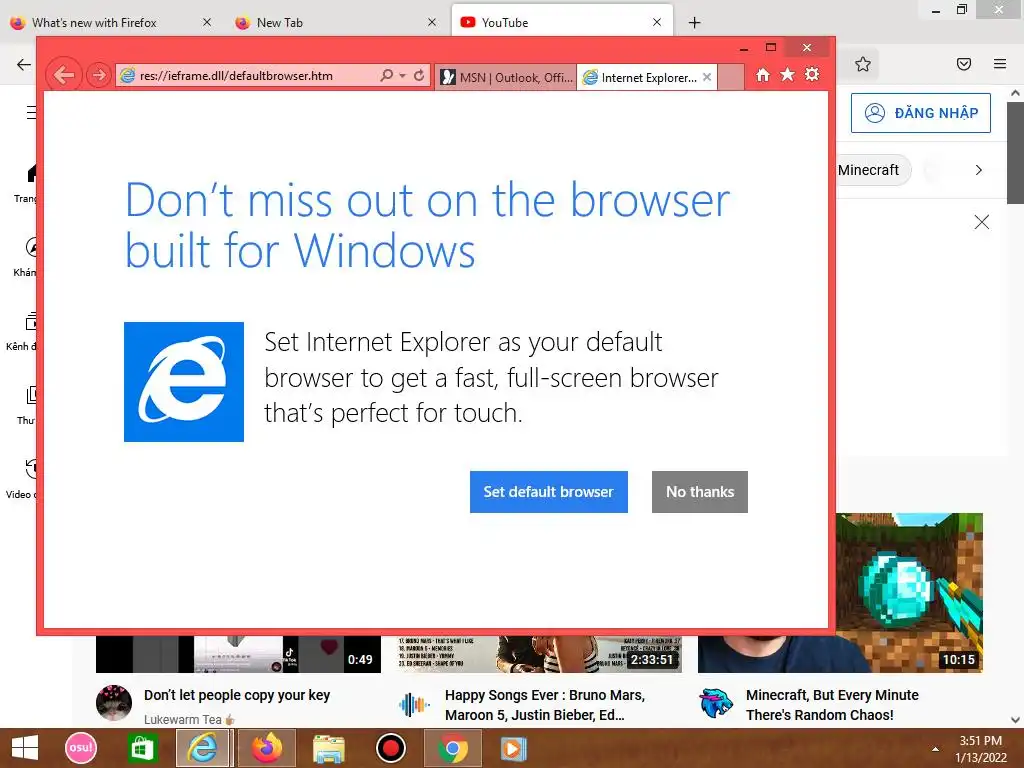Image resolution: width=1024 pixels, height=768 pixels.
Task: Dismiss YouTube banner with X icon
Action: point(981,222)
